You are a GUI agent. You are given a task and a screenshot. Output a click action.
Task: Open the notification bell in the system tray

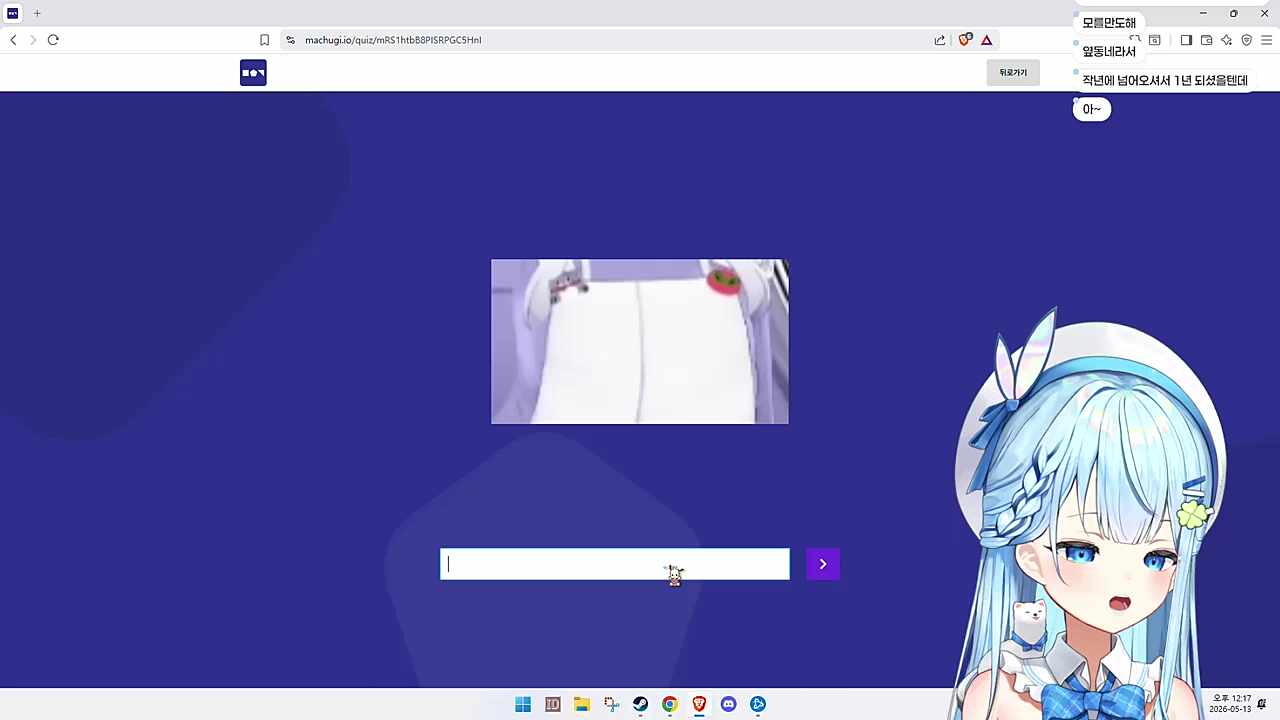point(1262,704)
